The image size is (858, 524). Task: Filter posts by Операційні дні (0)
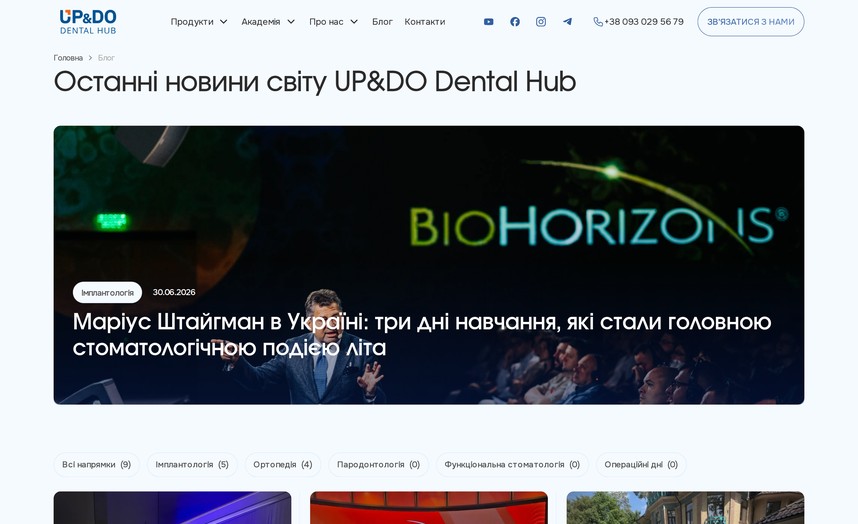641,464
